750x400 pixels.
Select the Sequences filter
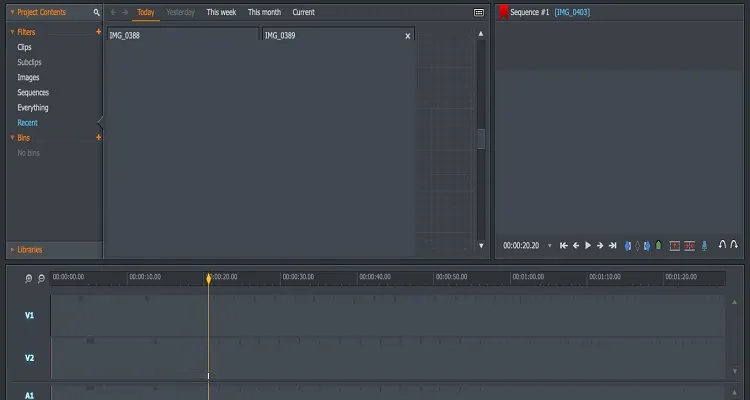[33, 92]
